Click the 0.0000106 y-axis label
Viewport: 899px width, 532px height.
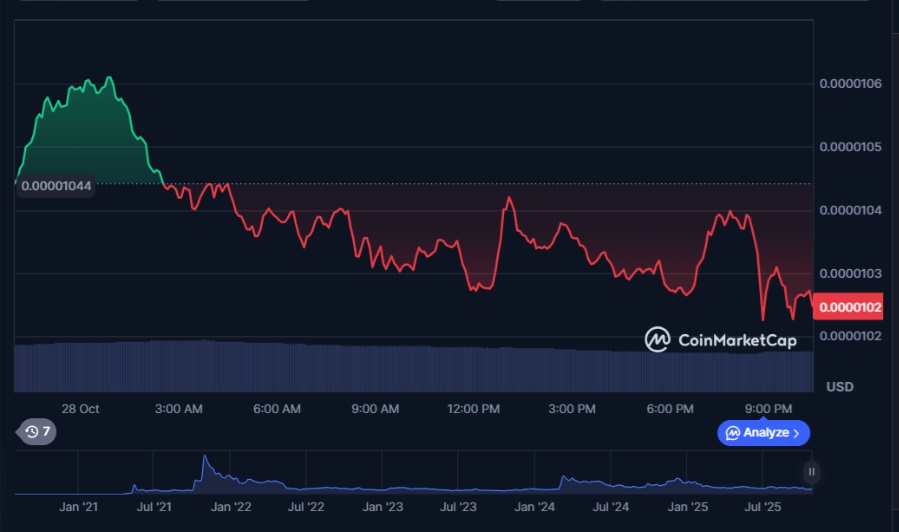coord(850,84)
